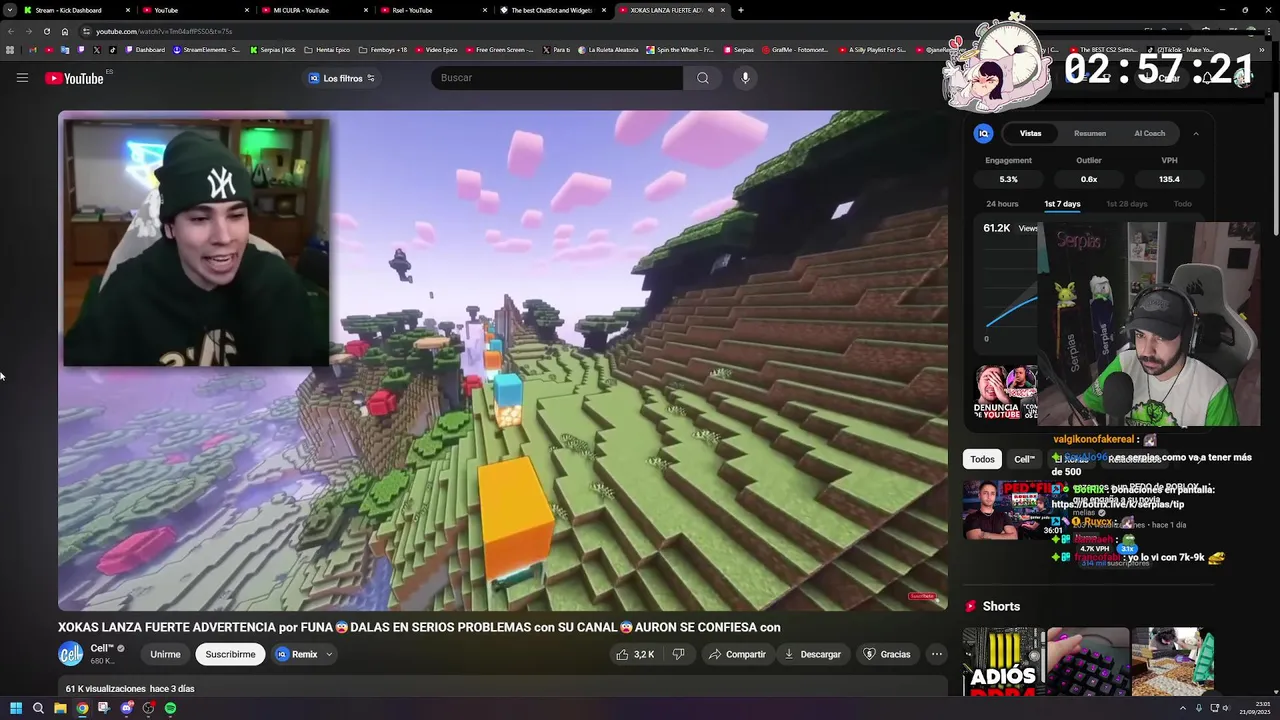Open the Chrome apps grid icon

tap(10, 50)
